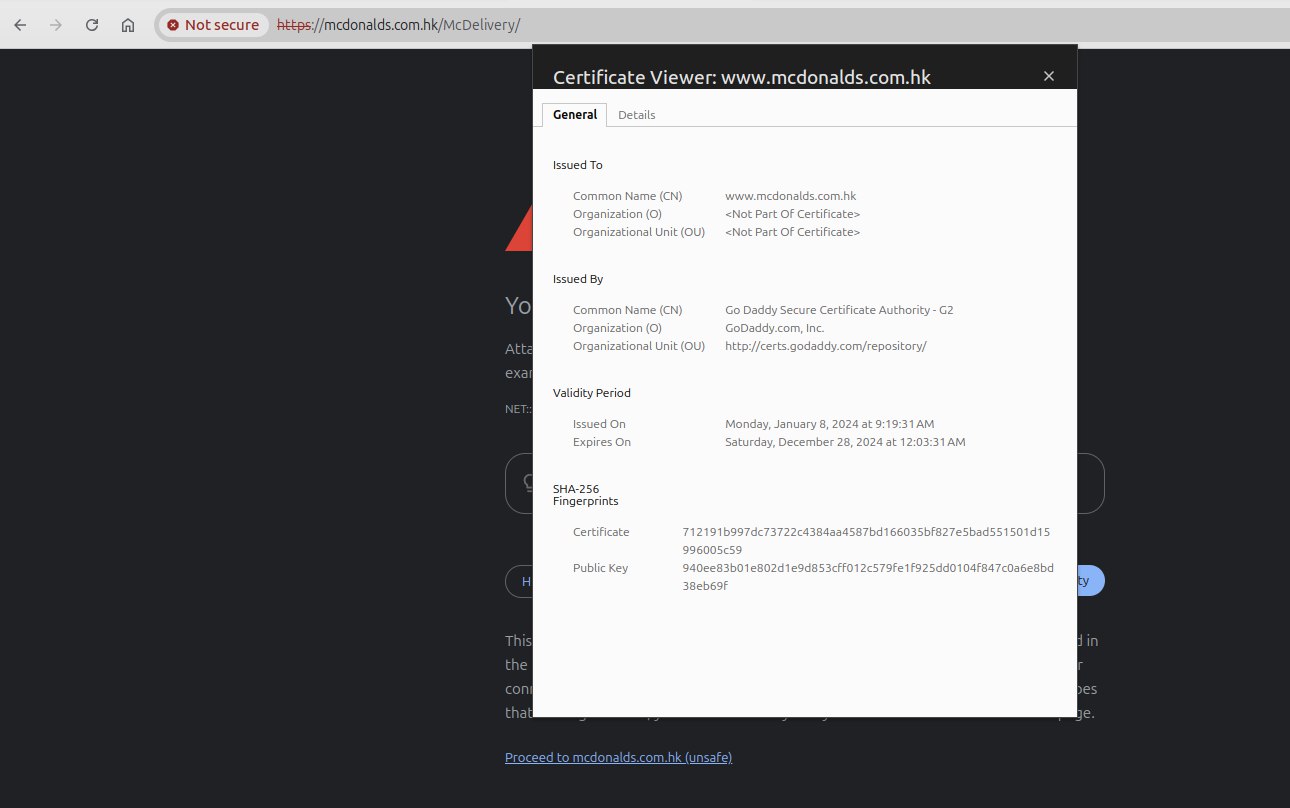This screenshot has width=1290, height=808.
Task: Select the General tab
Action: click(575, 115)
